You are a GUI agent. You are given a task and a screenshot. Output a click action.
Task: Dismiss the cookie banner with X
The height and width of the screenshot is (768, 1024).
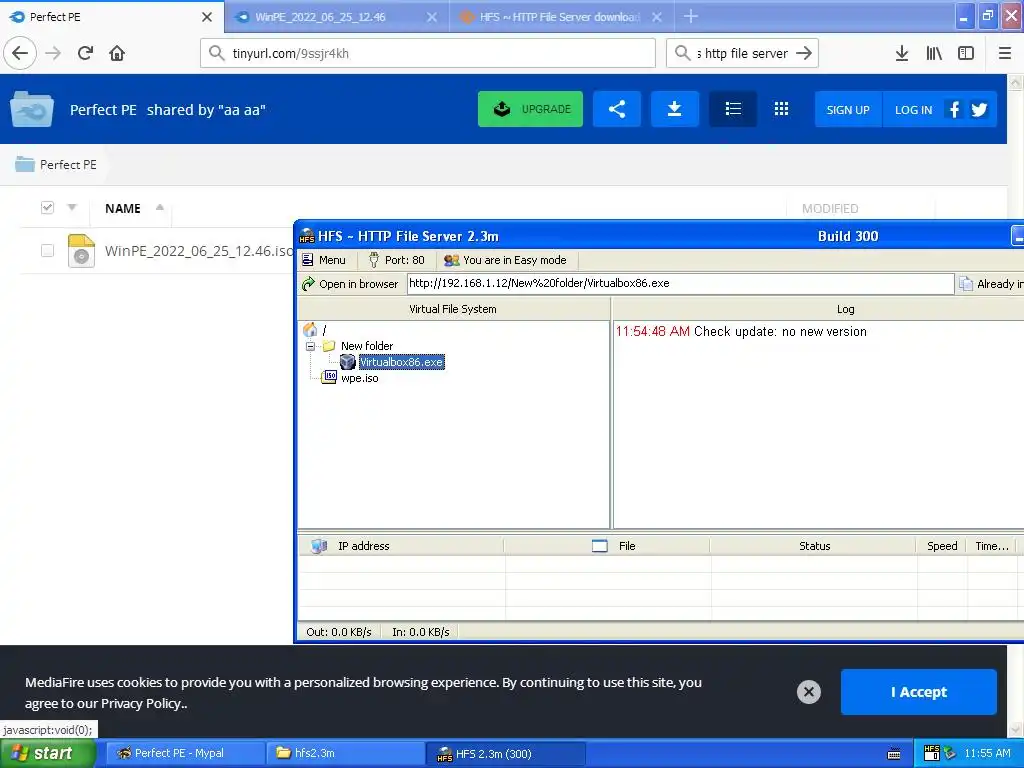[808, 692]
